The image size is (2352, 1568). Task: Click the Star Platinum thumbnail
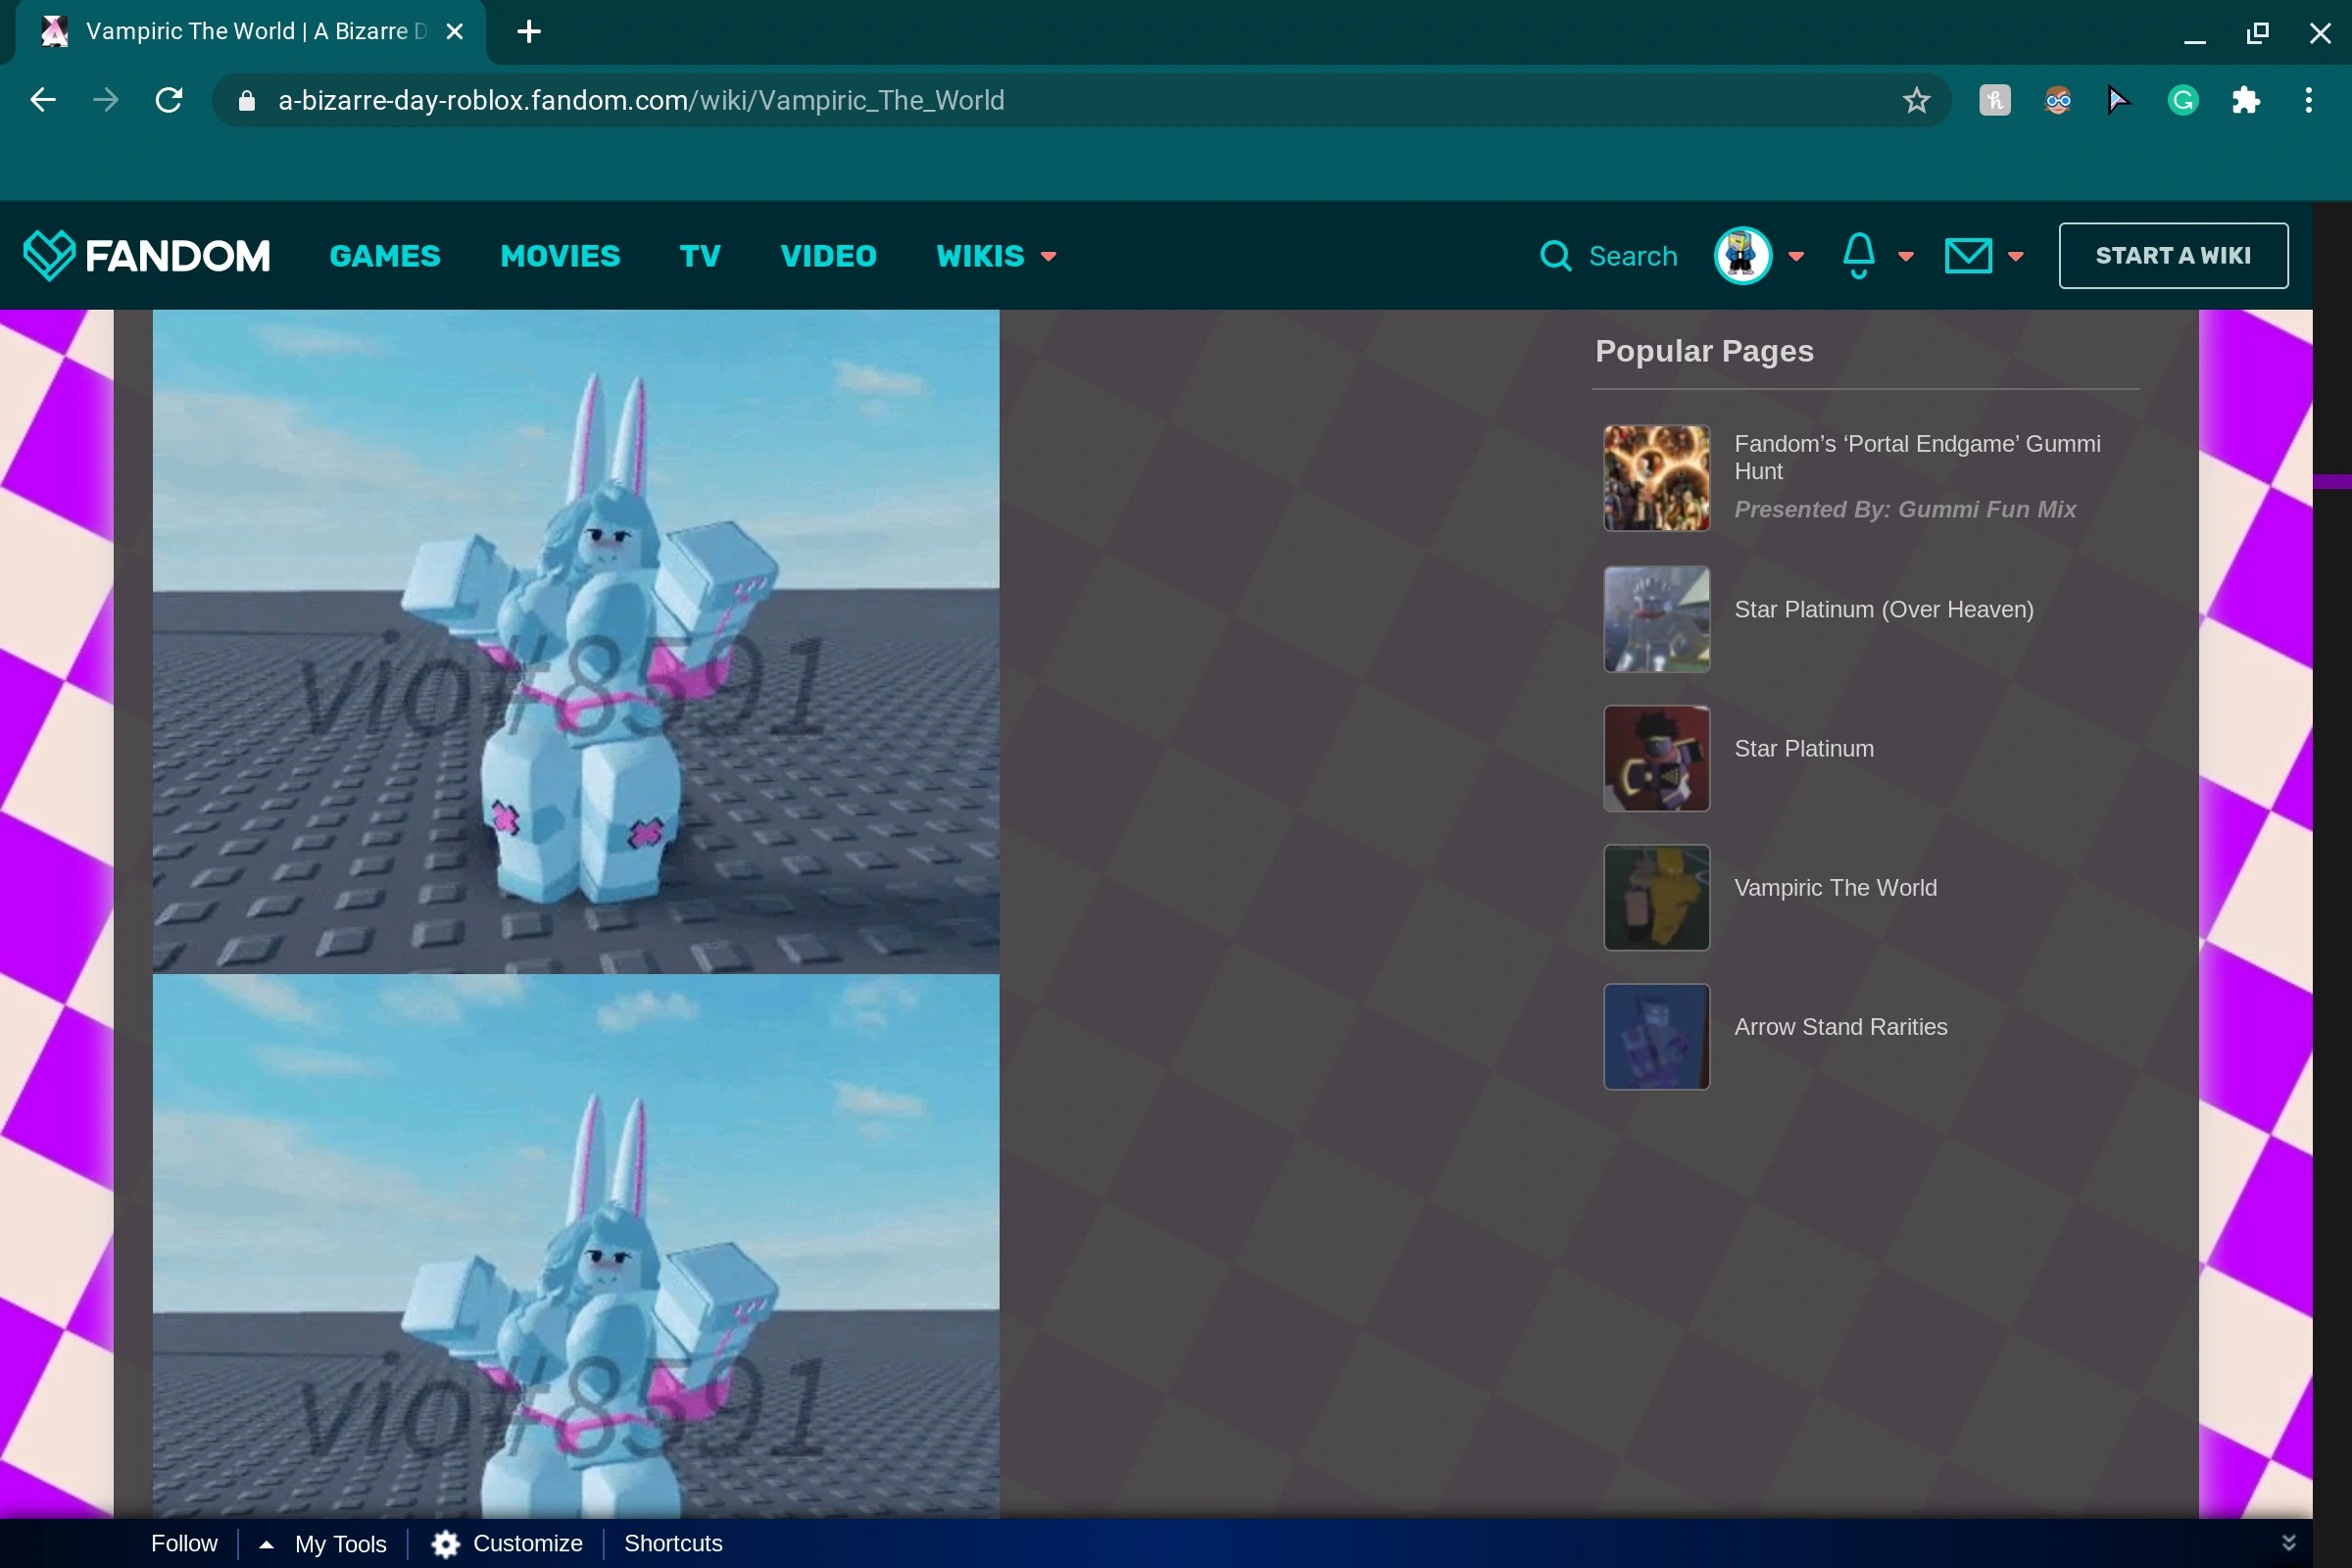coord(1657,758)
